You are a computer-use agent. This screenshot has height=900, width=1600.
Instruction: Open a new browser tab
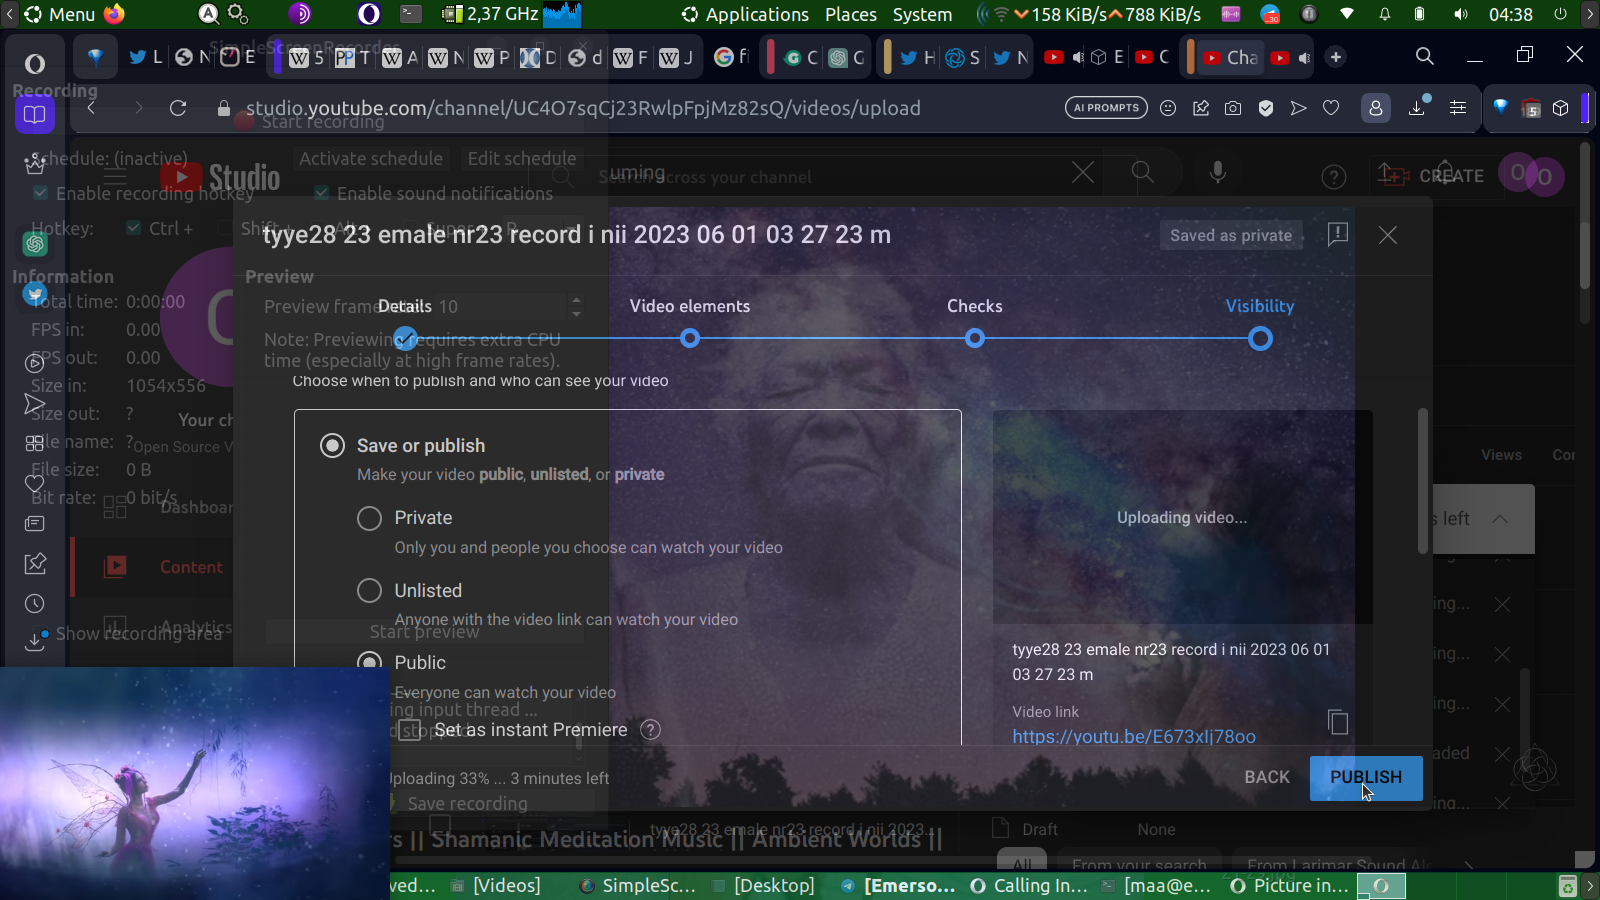point(1336,57)
